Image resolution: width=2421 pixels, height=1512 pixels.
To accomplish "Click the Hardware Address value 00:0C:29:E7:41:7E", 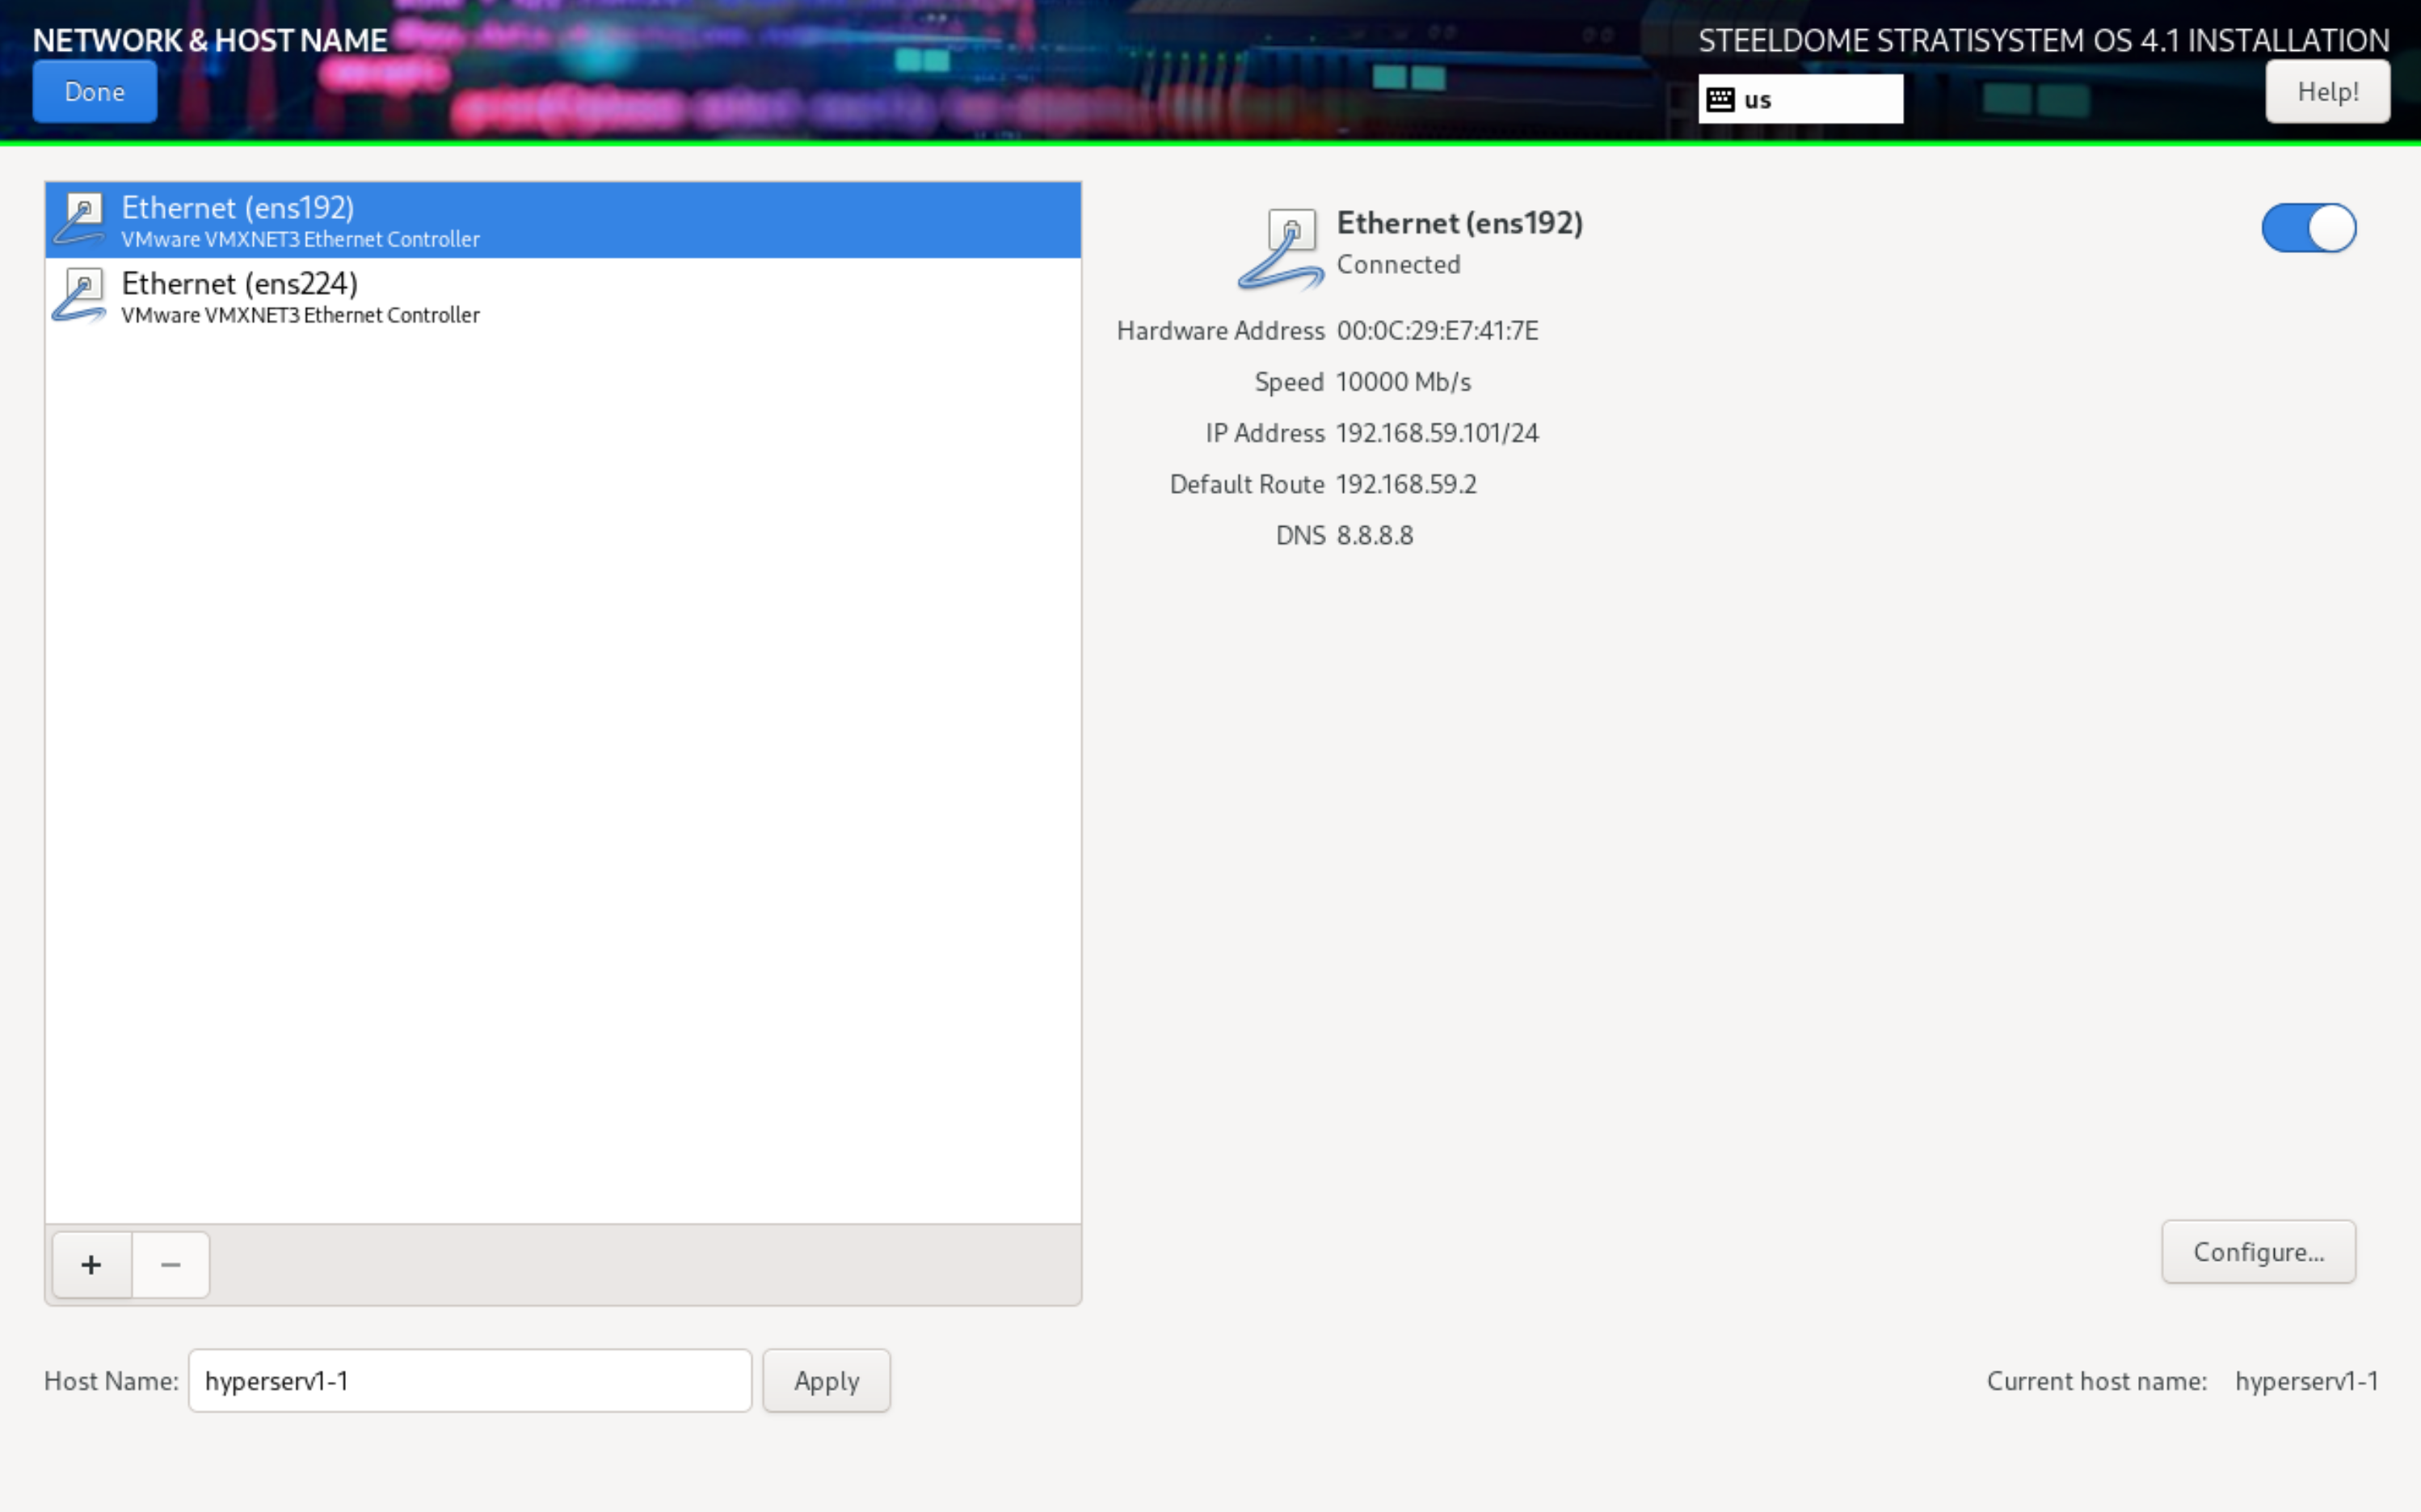I will coord(1437,331).
